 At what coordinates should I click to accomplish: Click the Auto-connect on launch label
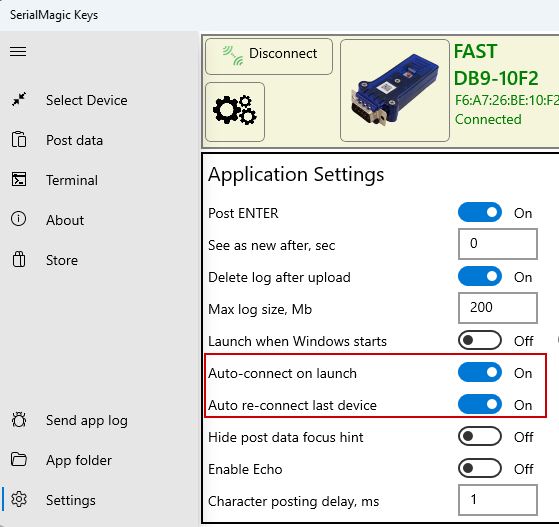282,373
